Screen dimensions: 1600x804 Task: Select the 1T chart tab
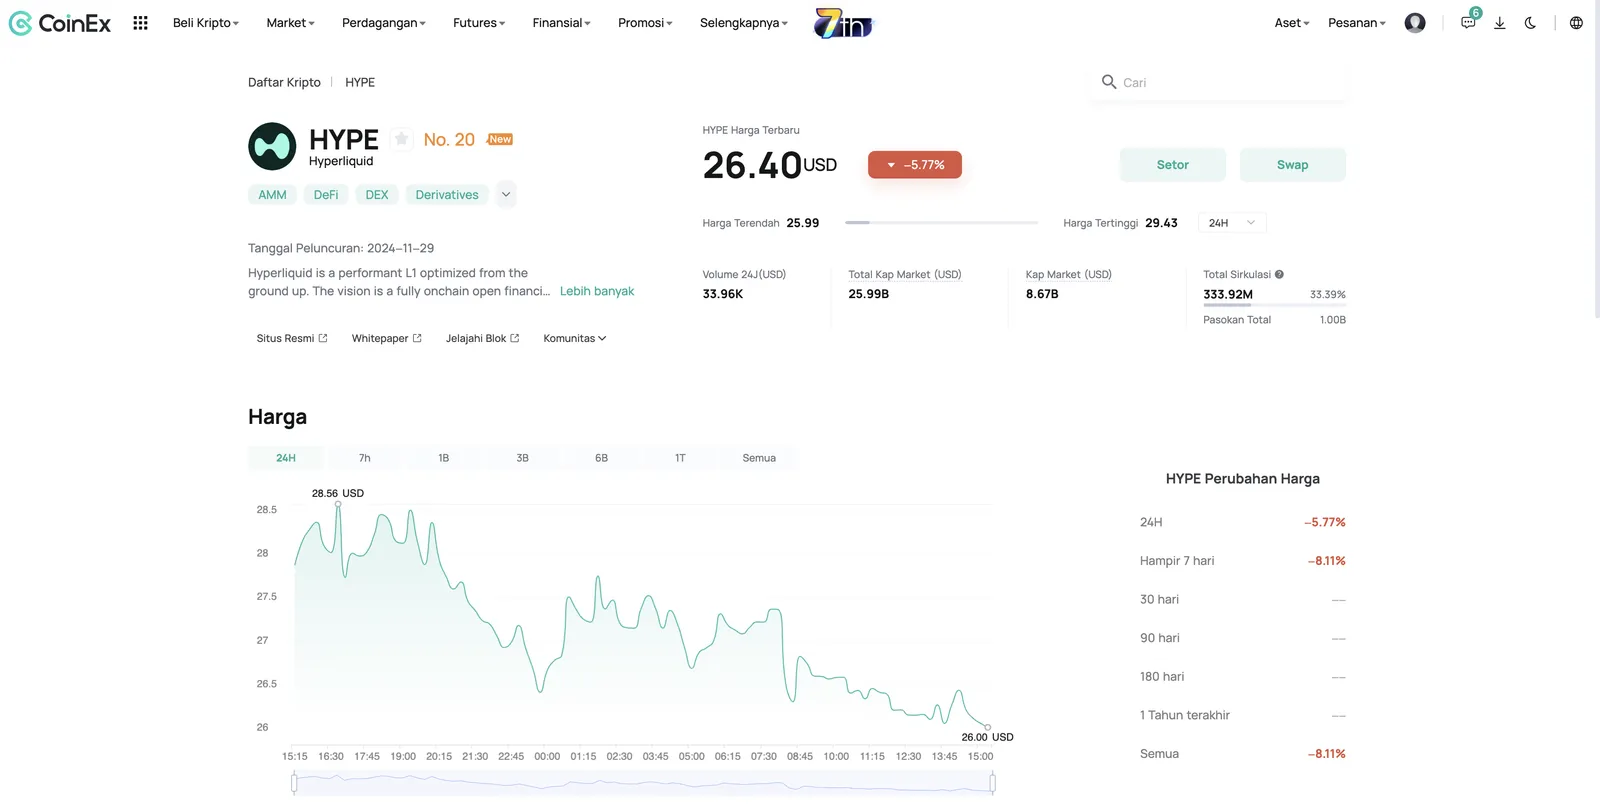pyautogui.click(x=680, y=458)
